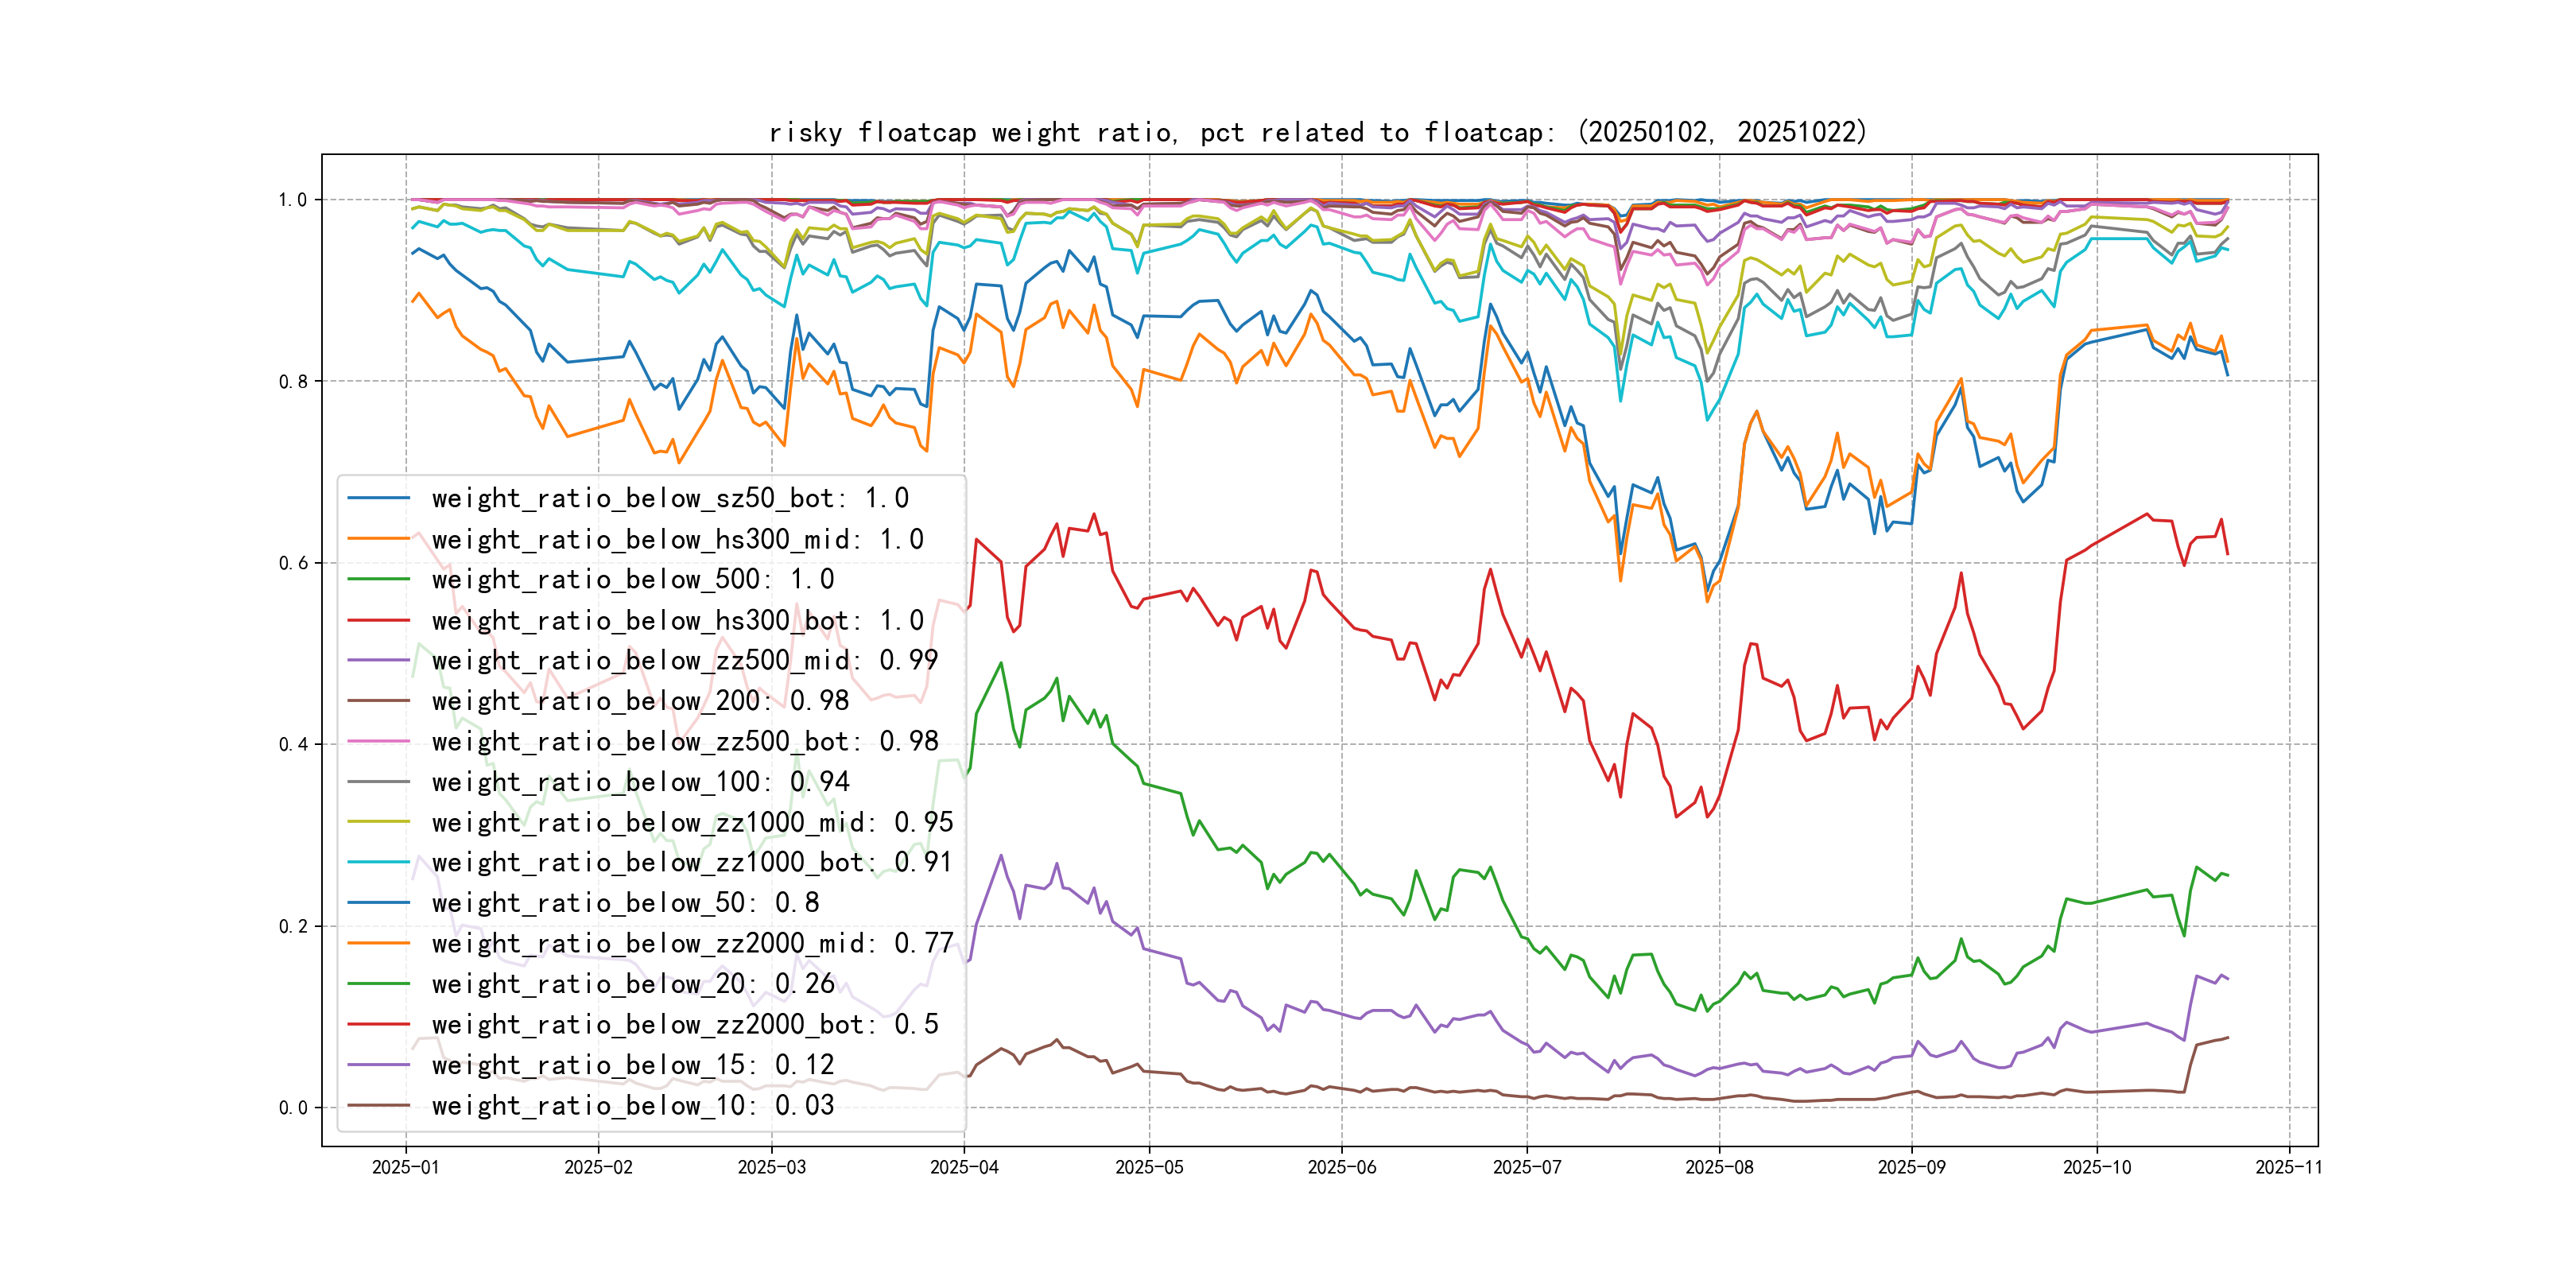Viewport: 2576px width, 1288px height.
Task: Select legend label weight_ratio_below_500
Action: [x=632, y=579]
